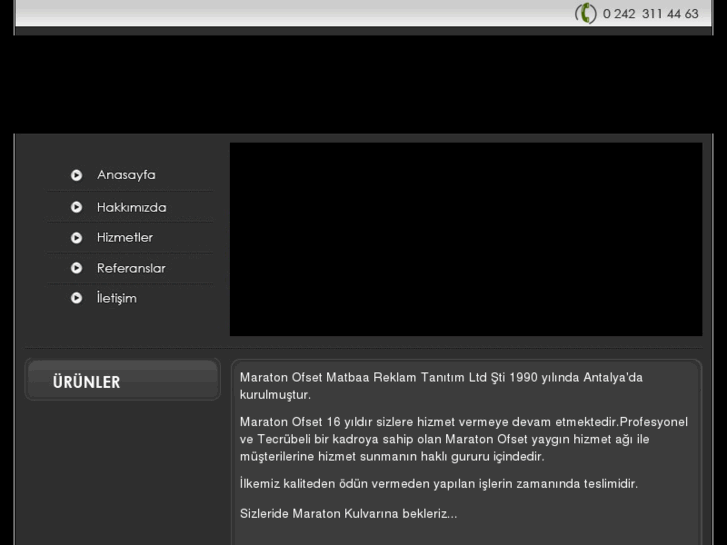
Task: Click the sentence starting "İlkemiz kaliteden ödün"
Action: pos(439,484)
